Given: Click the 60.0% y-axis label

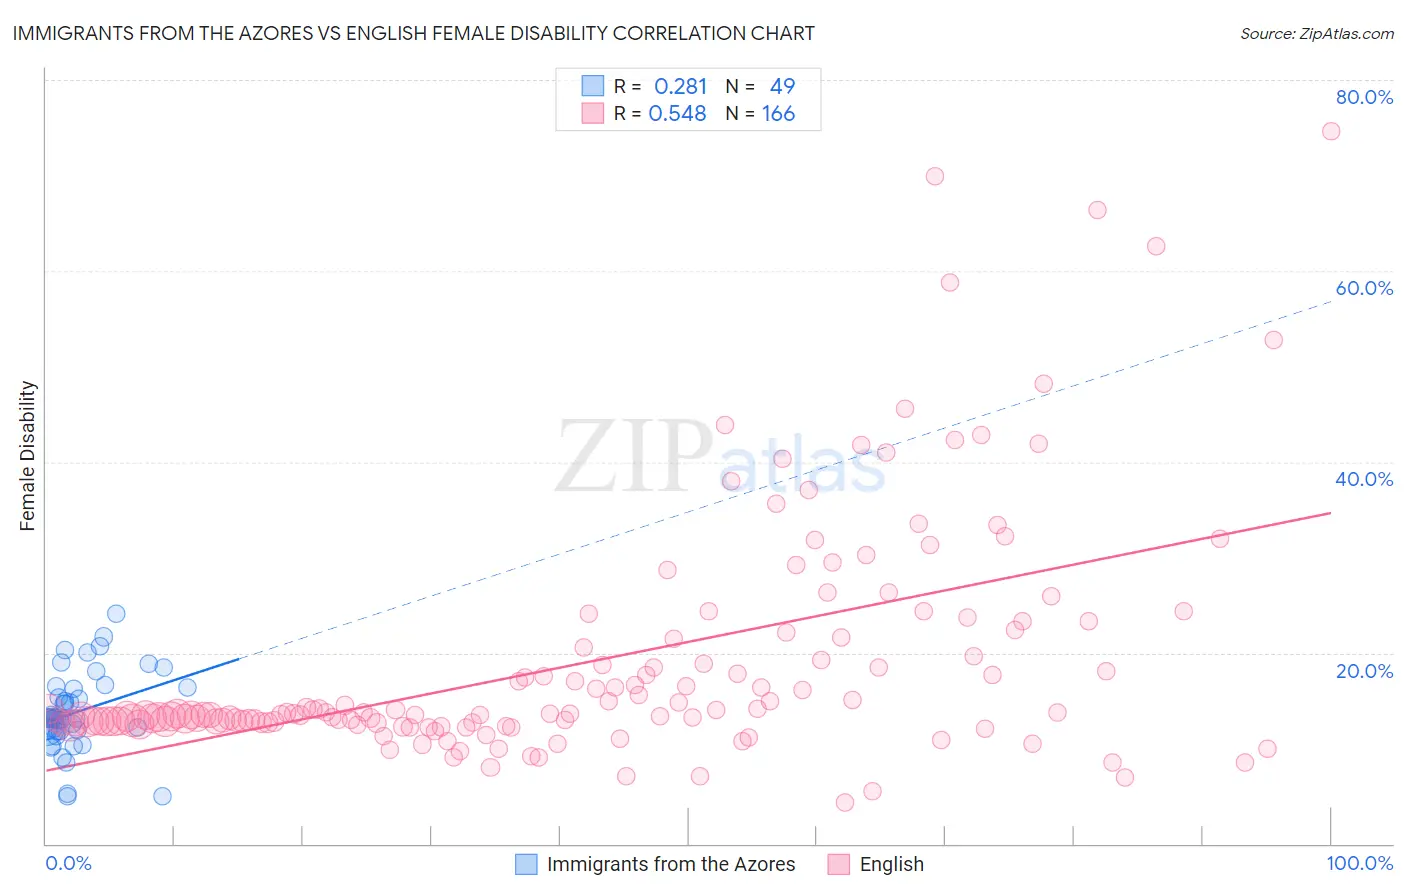Looking at the screenshot, I should click(x=1364, y=288).
